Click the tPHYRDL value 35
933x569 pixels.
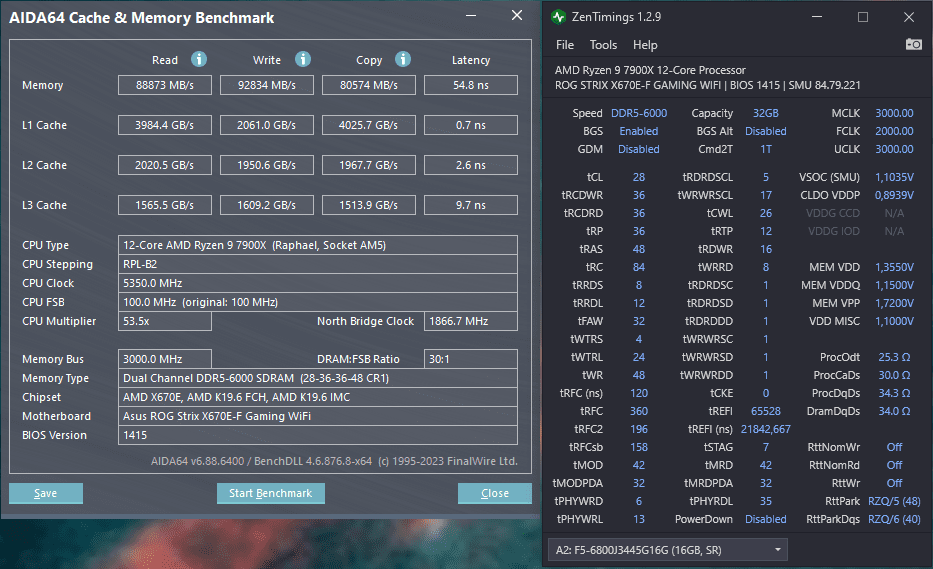766,501
